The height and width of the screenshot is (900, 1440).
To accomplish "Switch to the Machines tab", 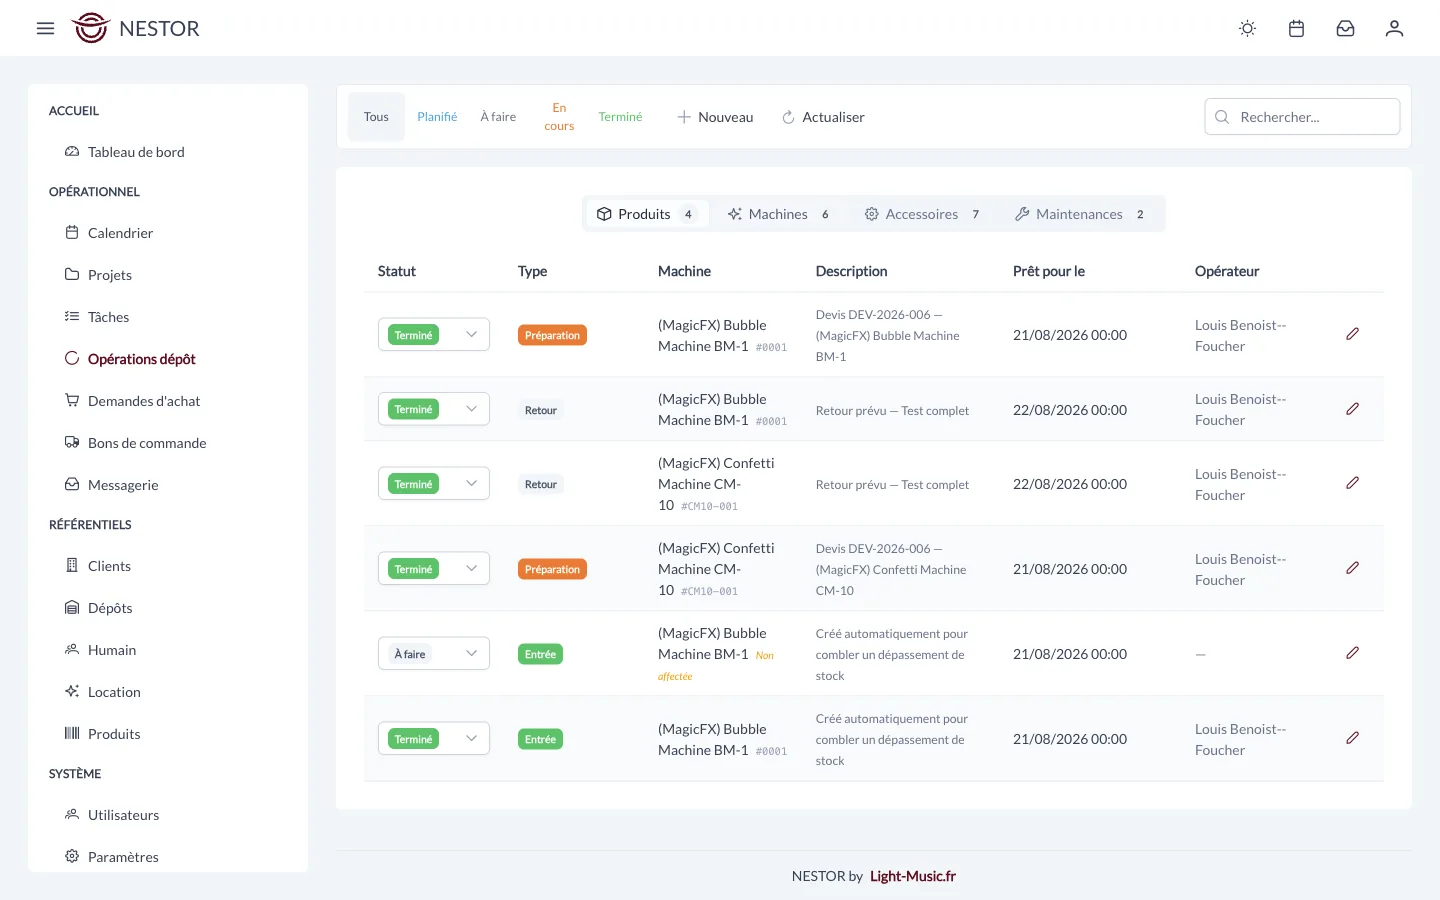I will tap(779, 214).
